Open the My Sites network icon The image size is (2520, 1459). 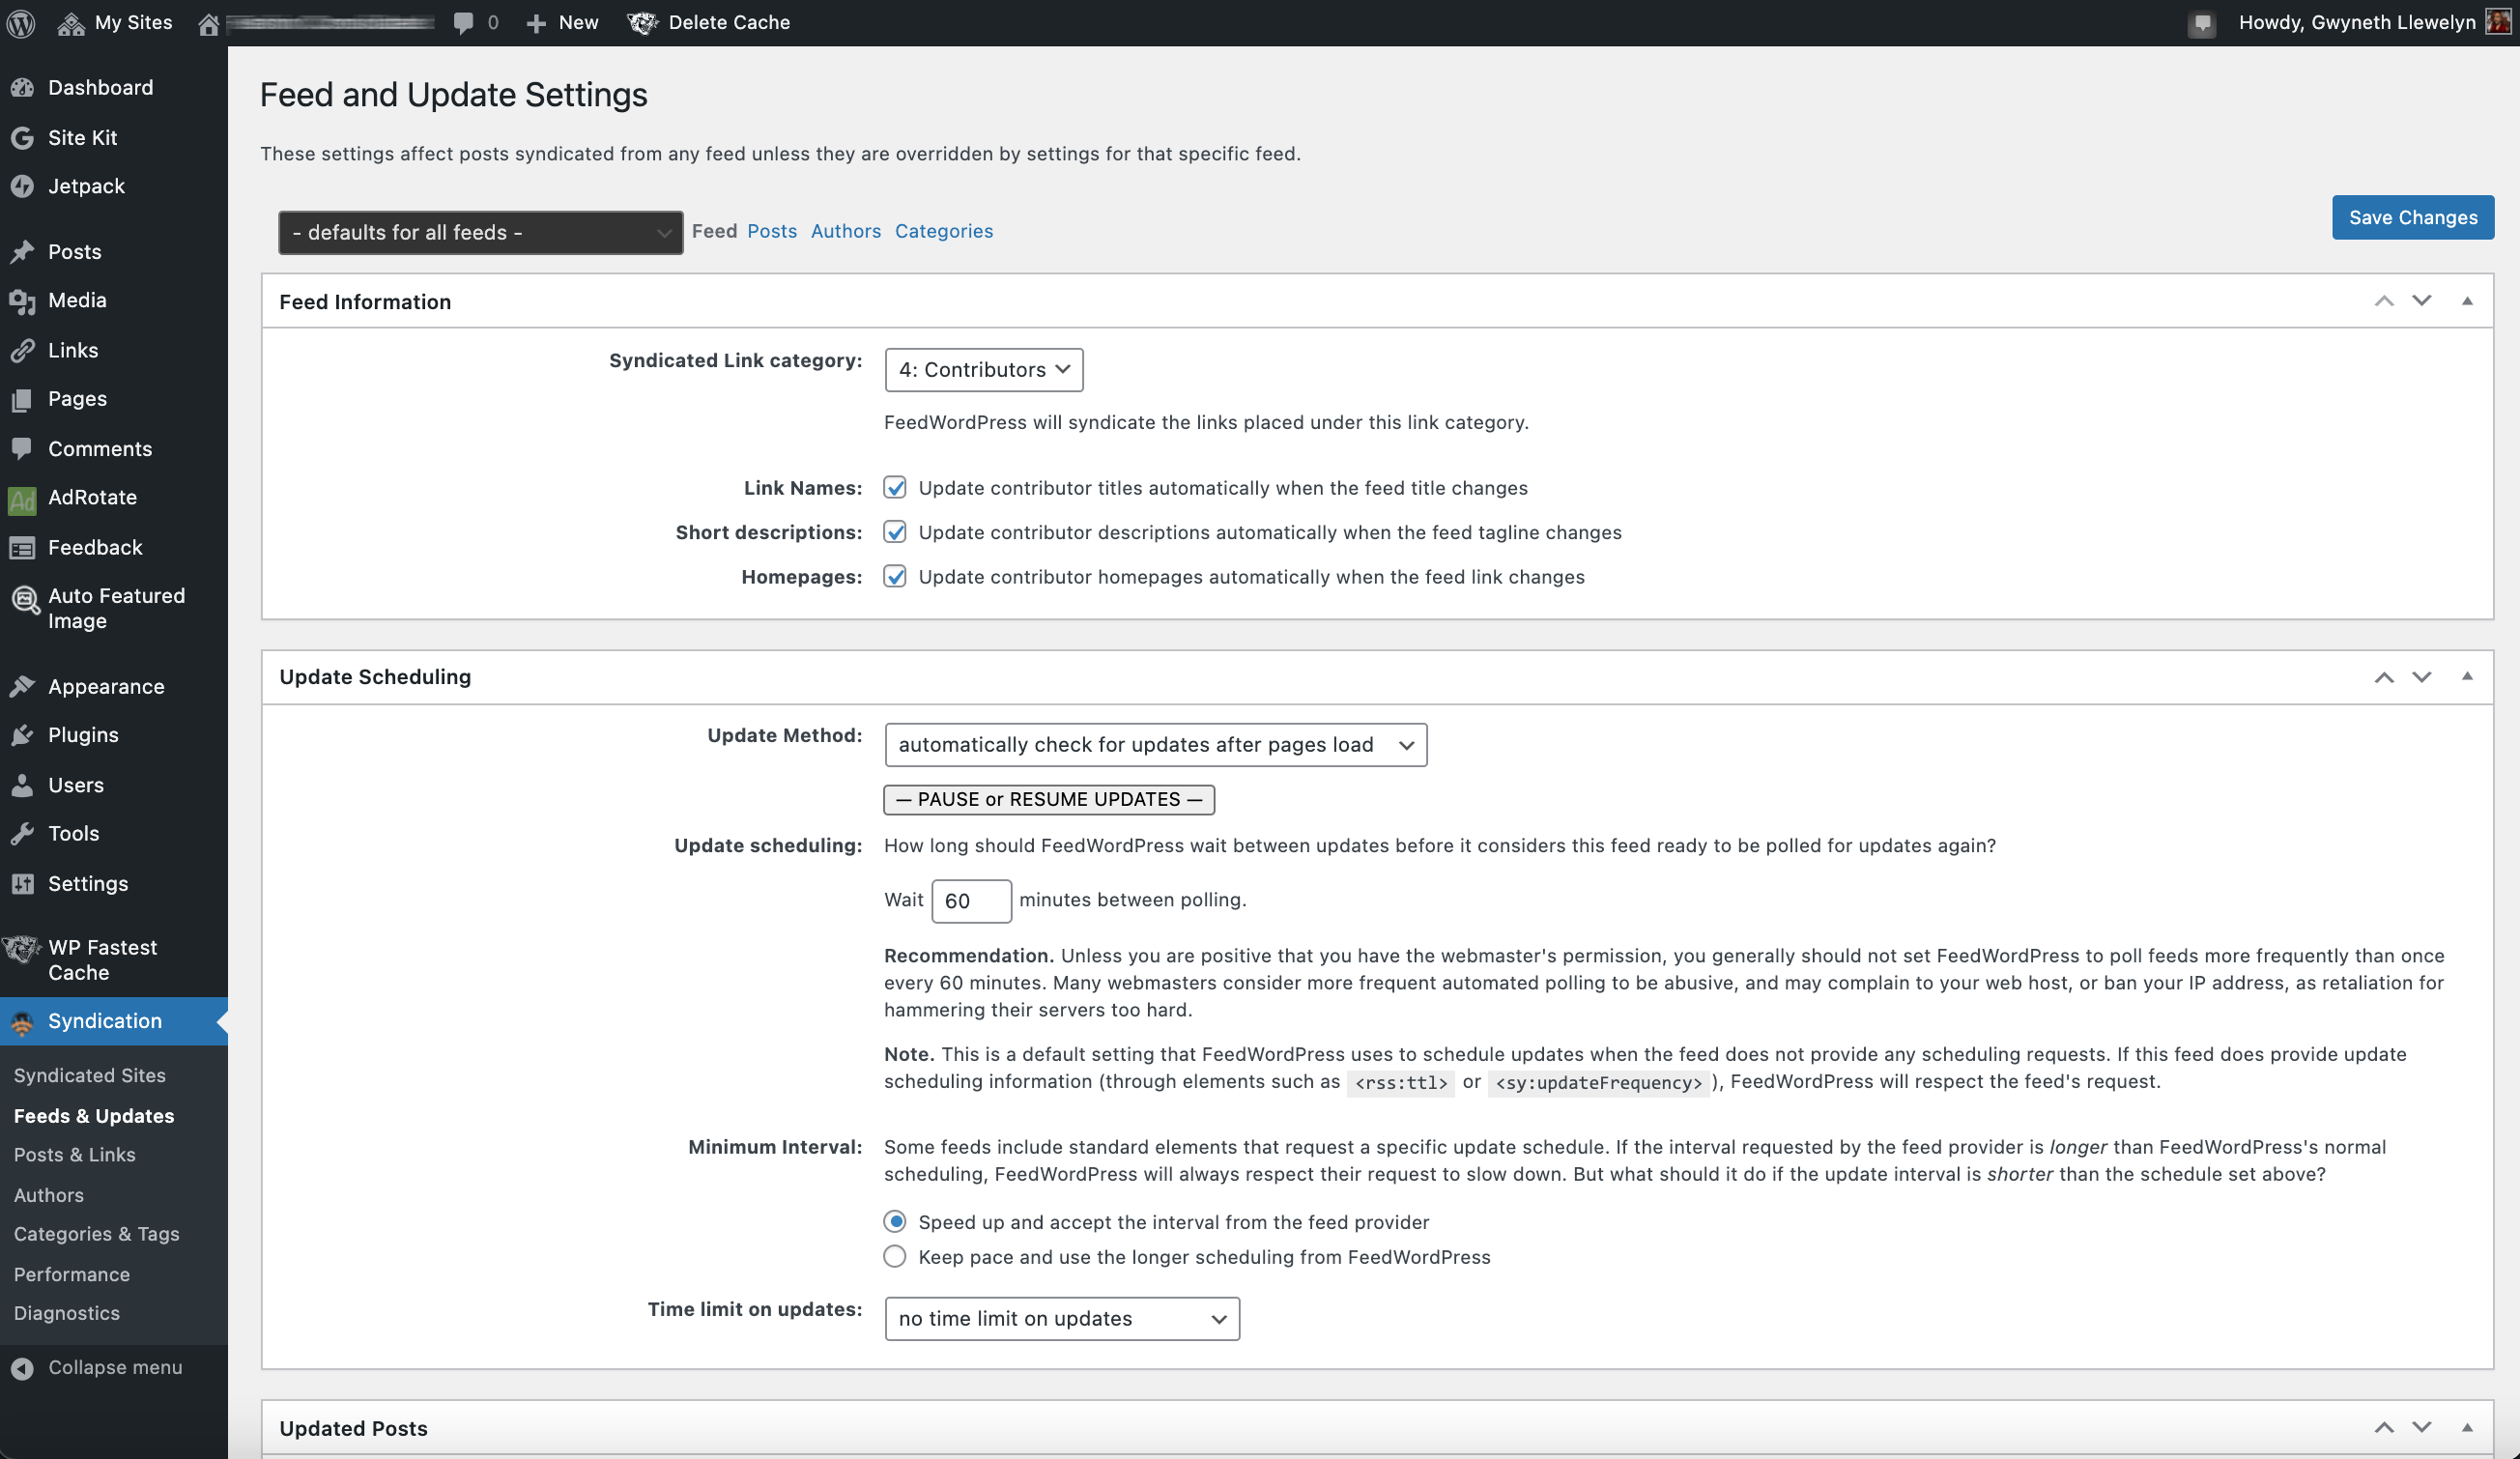click(x=70, y=23)
